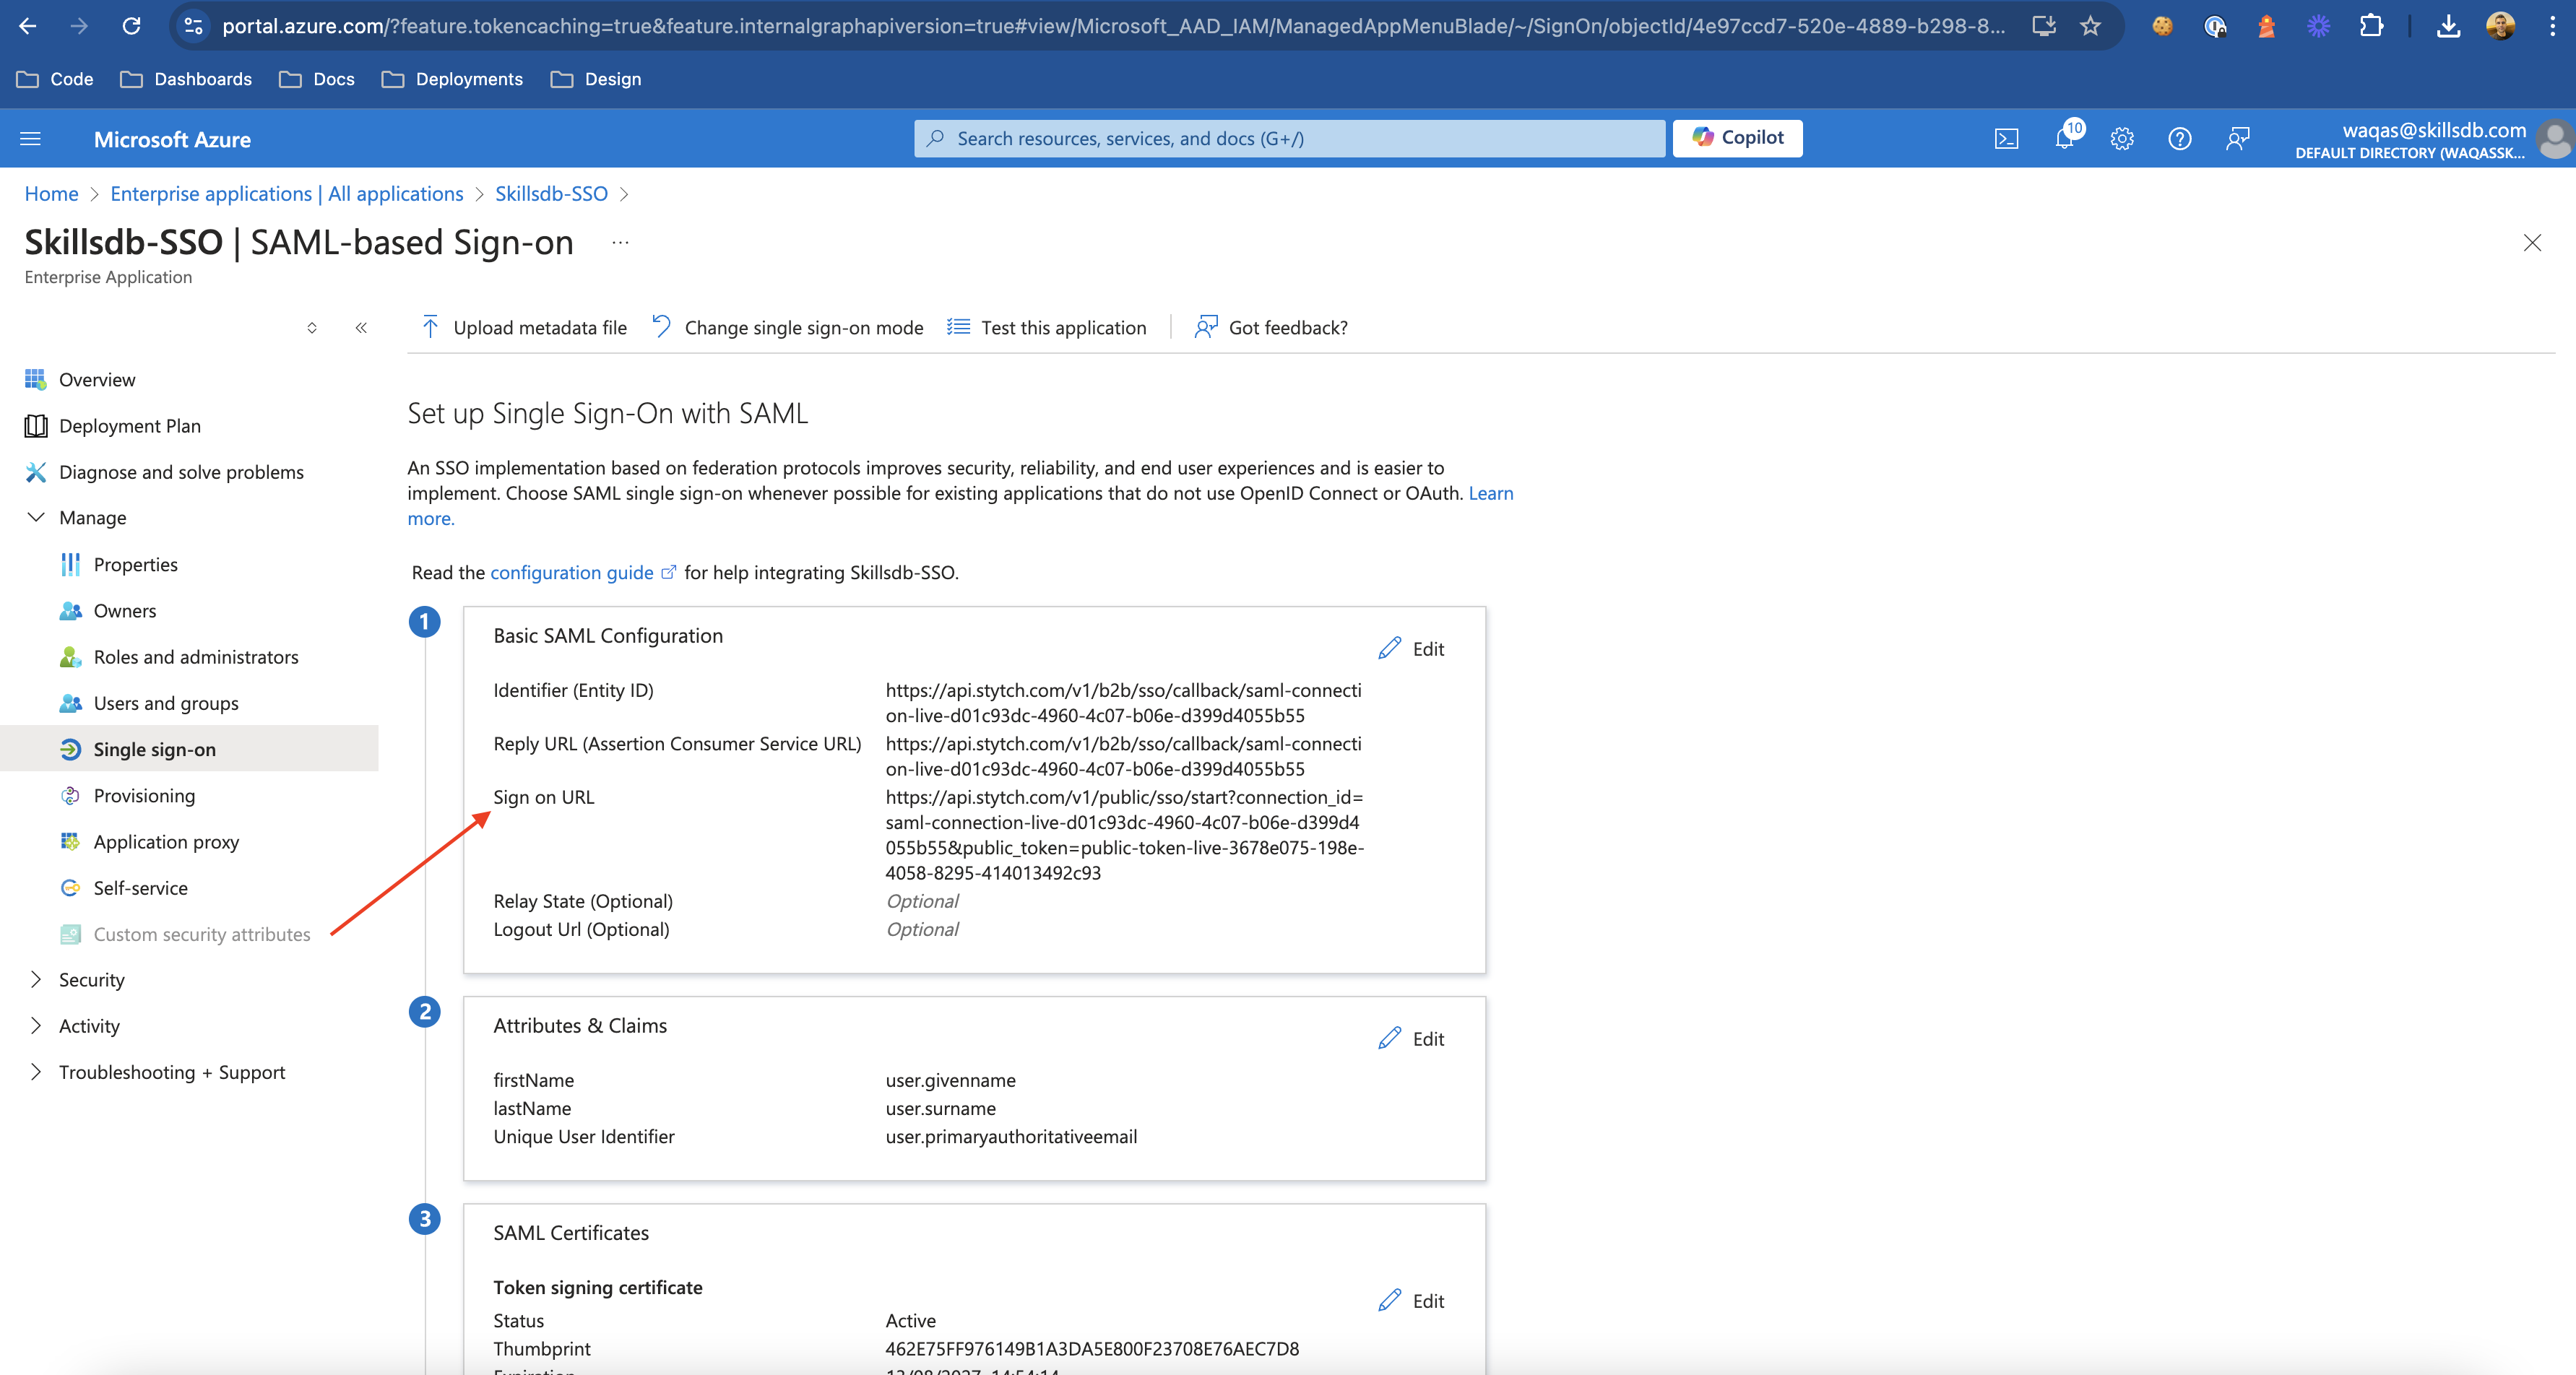Collapse the Manage section in sidebar

pos(36,518)
